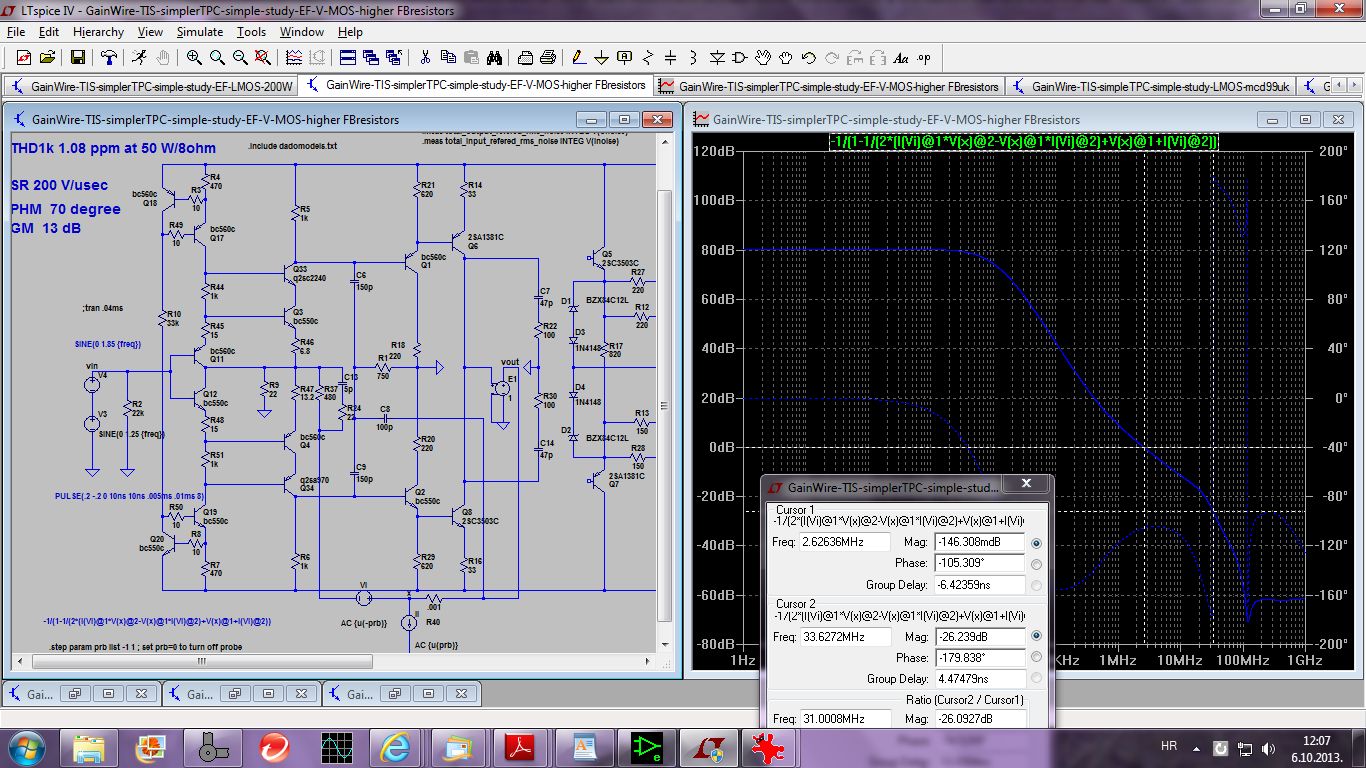
Task: Open Adobe Reader from the taskbar
Action: (519, 746)
